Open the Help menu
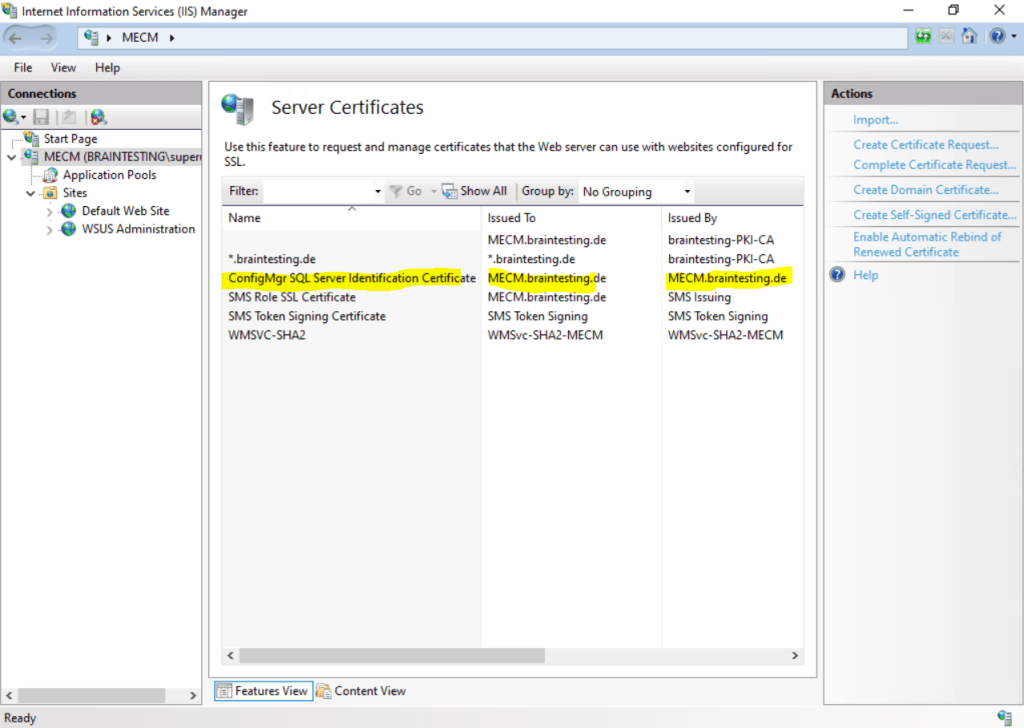The height and width of the screenshot is (728, 1024). (107, 68)
